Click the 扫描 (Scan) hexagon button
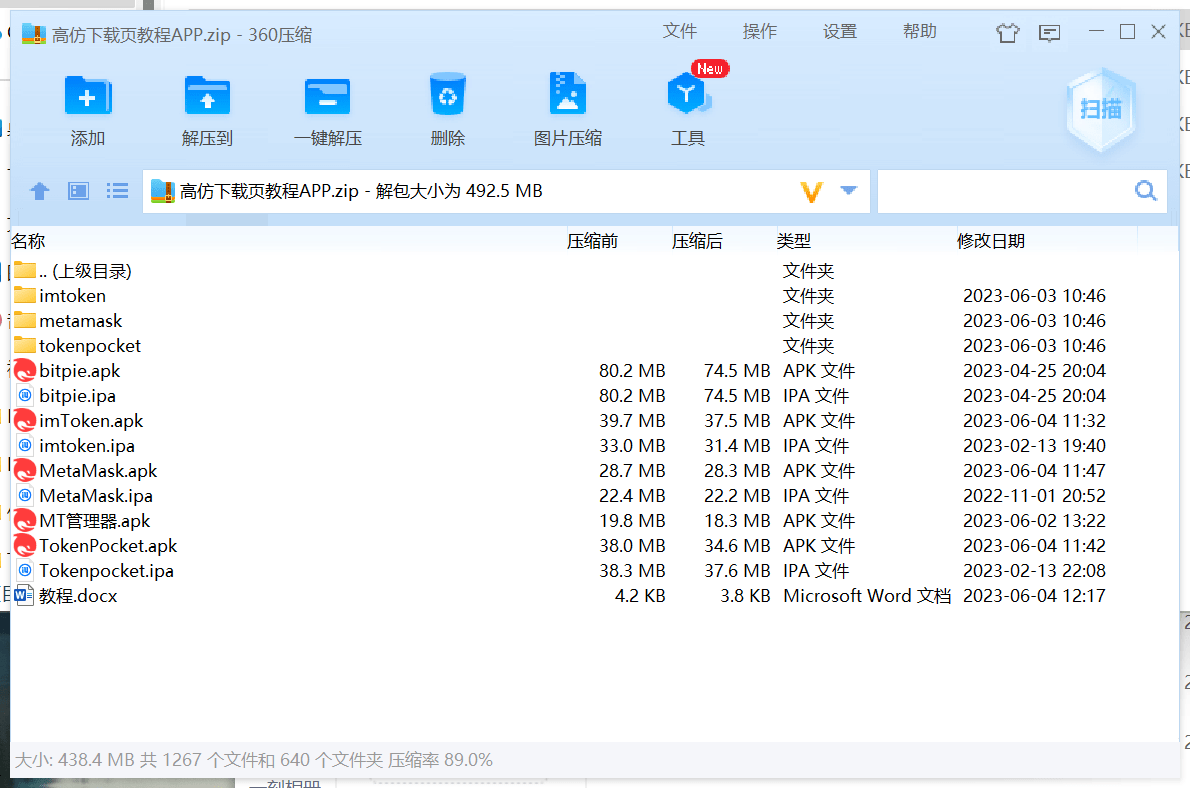 [1100, 109]
